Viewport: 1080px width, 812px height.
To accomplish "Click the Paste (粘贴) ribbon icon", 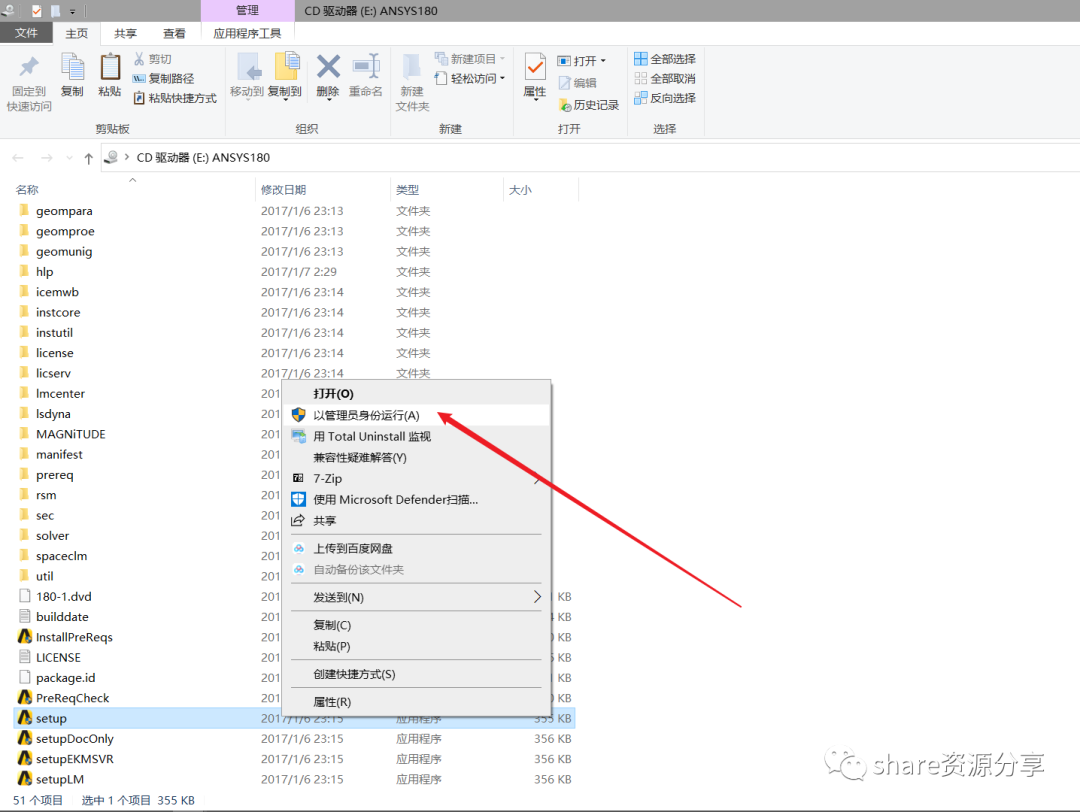I will (110, 67).
